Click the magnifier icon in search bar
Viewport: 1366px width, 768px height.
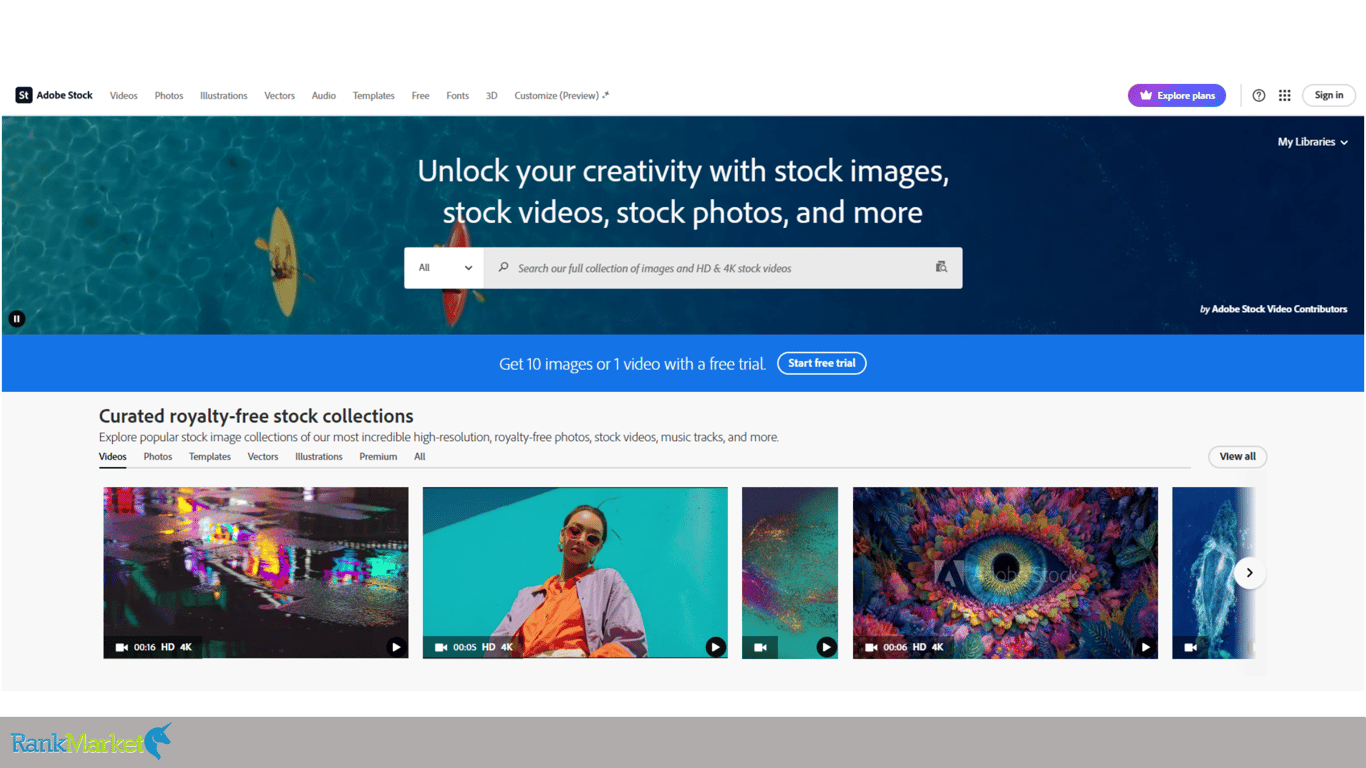504,267
